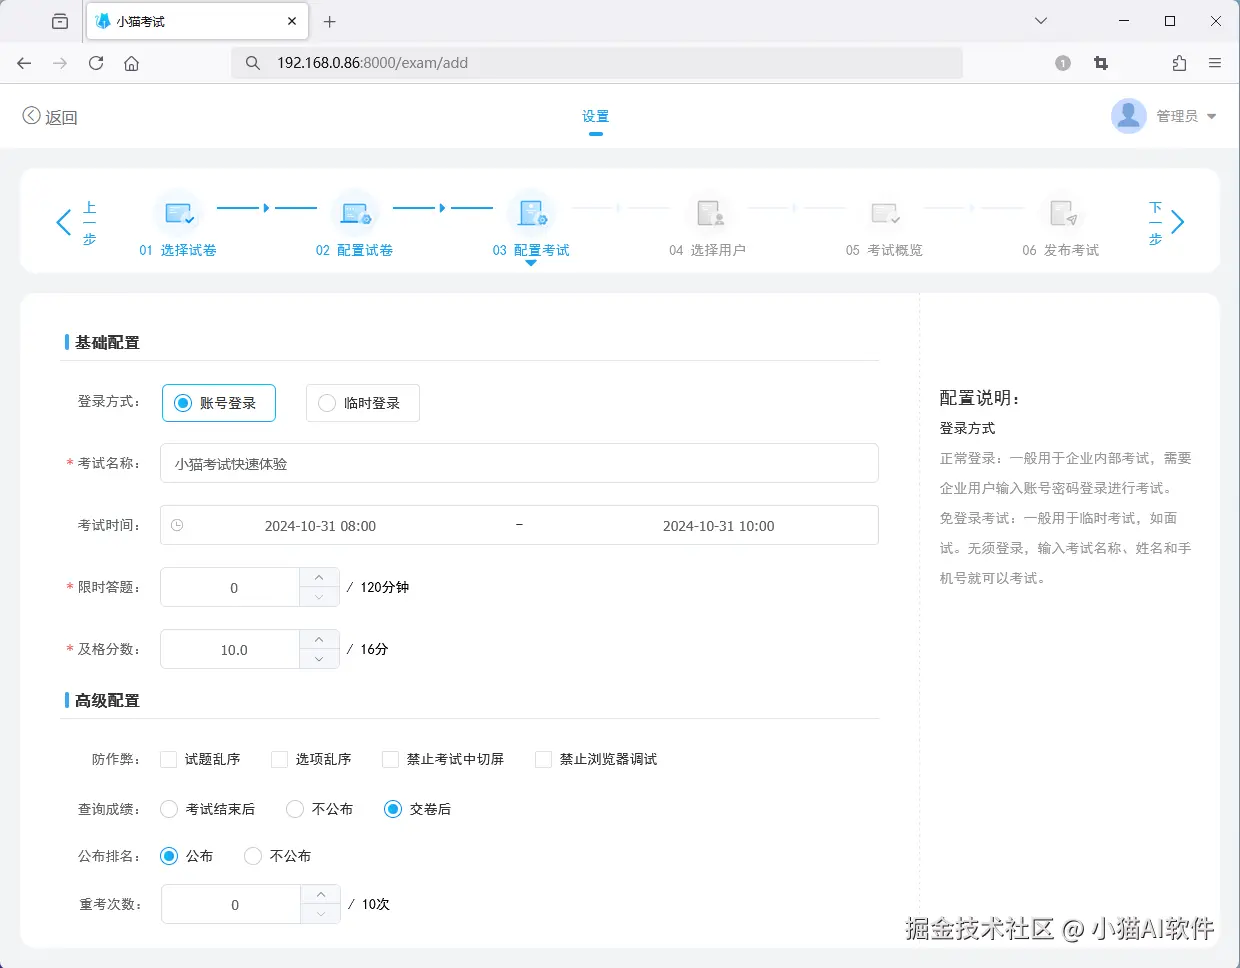Click the 下一步 right chevron
The image size is (1240, 968).
(x=1177, y=221)
